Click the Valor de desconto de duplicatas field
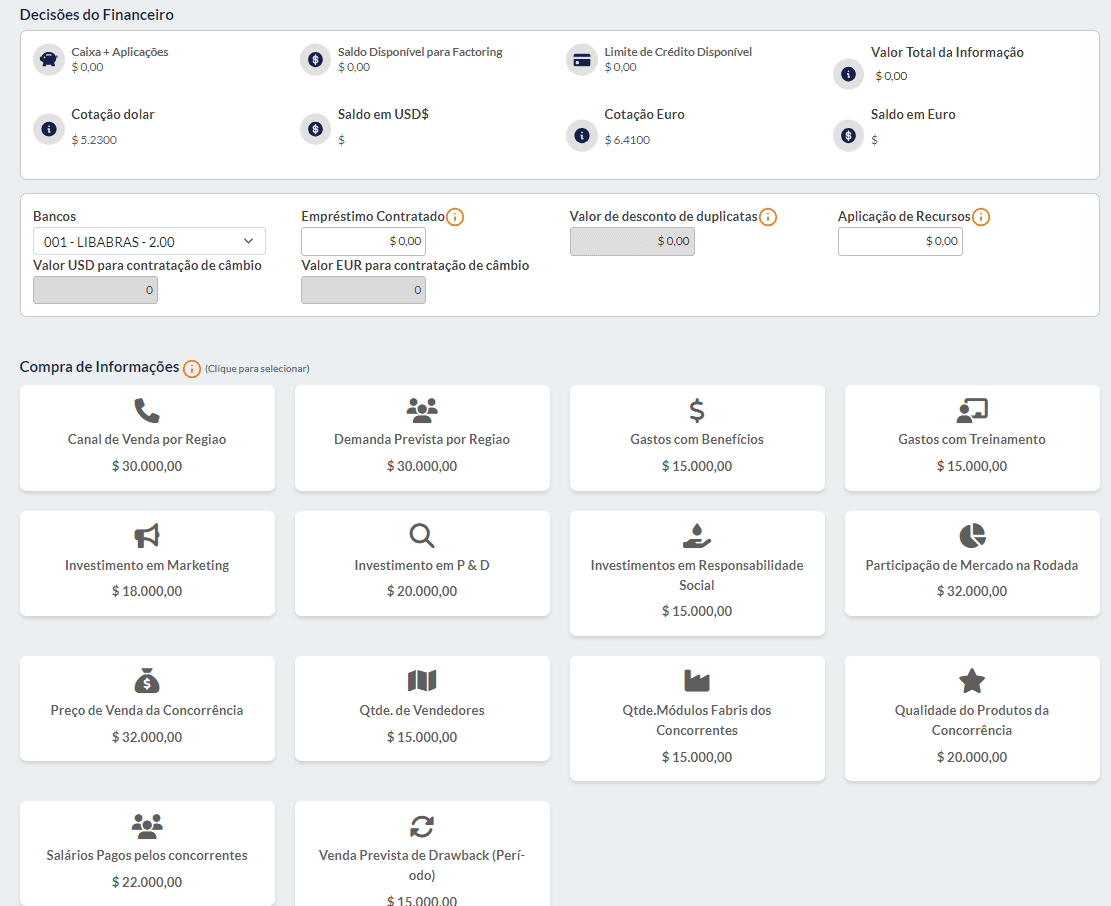 (632, 241)
